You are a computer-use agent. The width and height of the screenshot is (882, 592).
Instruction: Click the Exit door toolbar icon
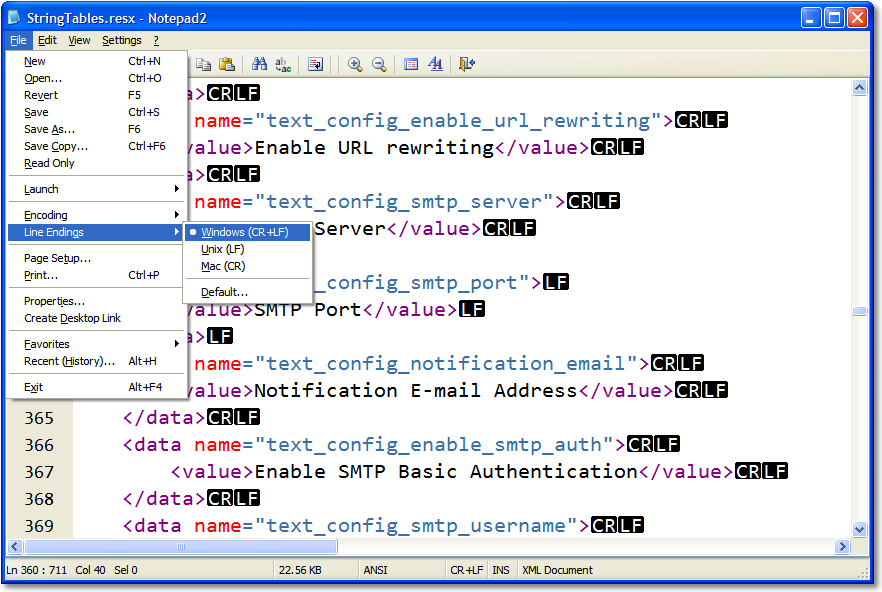point(467,64)
